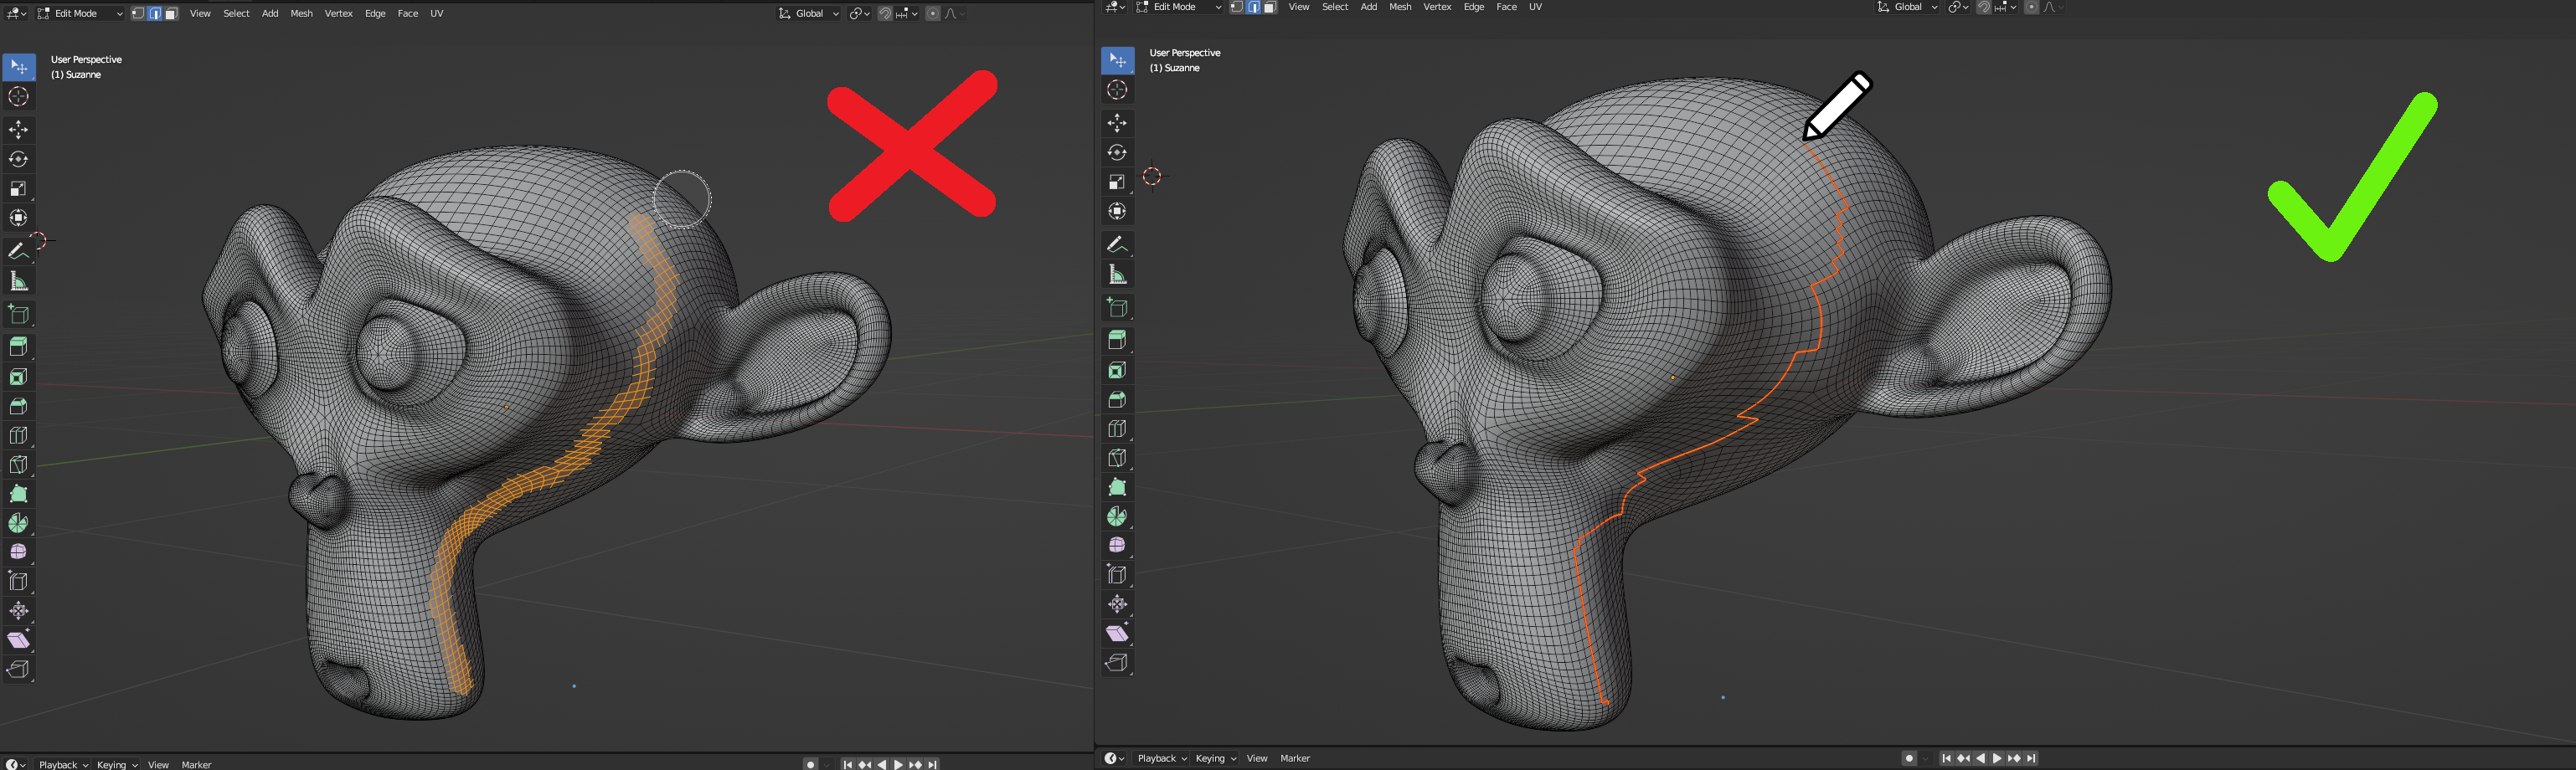
Task: Open Global orientation dropdown in right viewport
Action: click(1908, 7)
